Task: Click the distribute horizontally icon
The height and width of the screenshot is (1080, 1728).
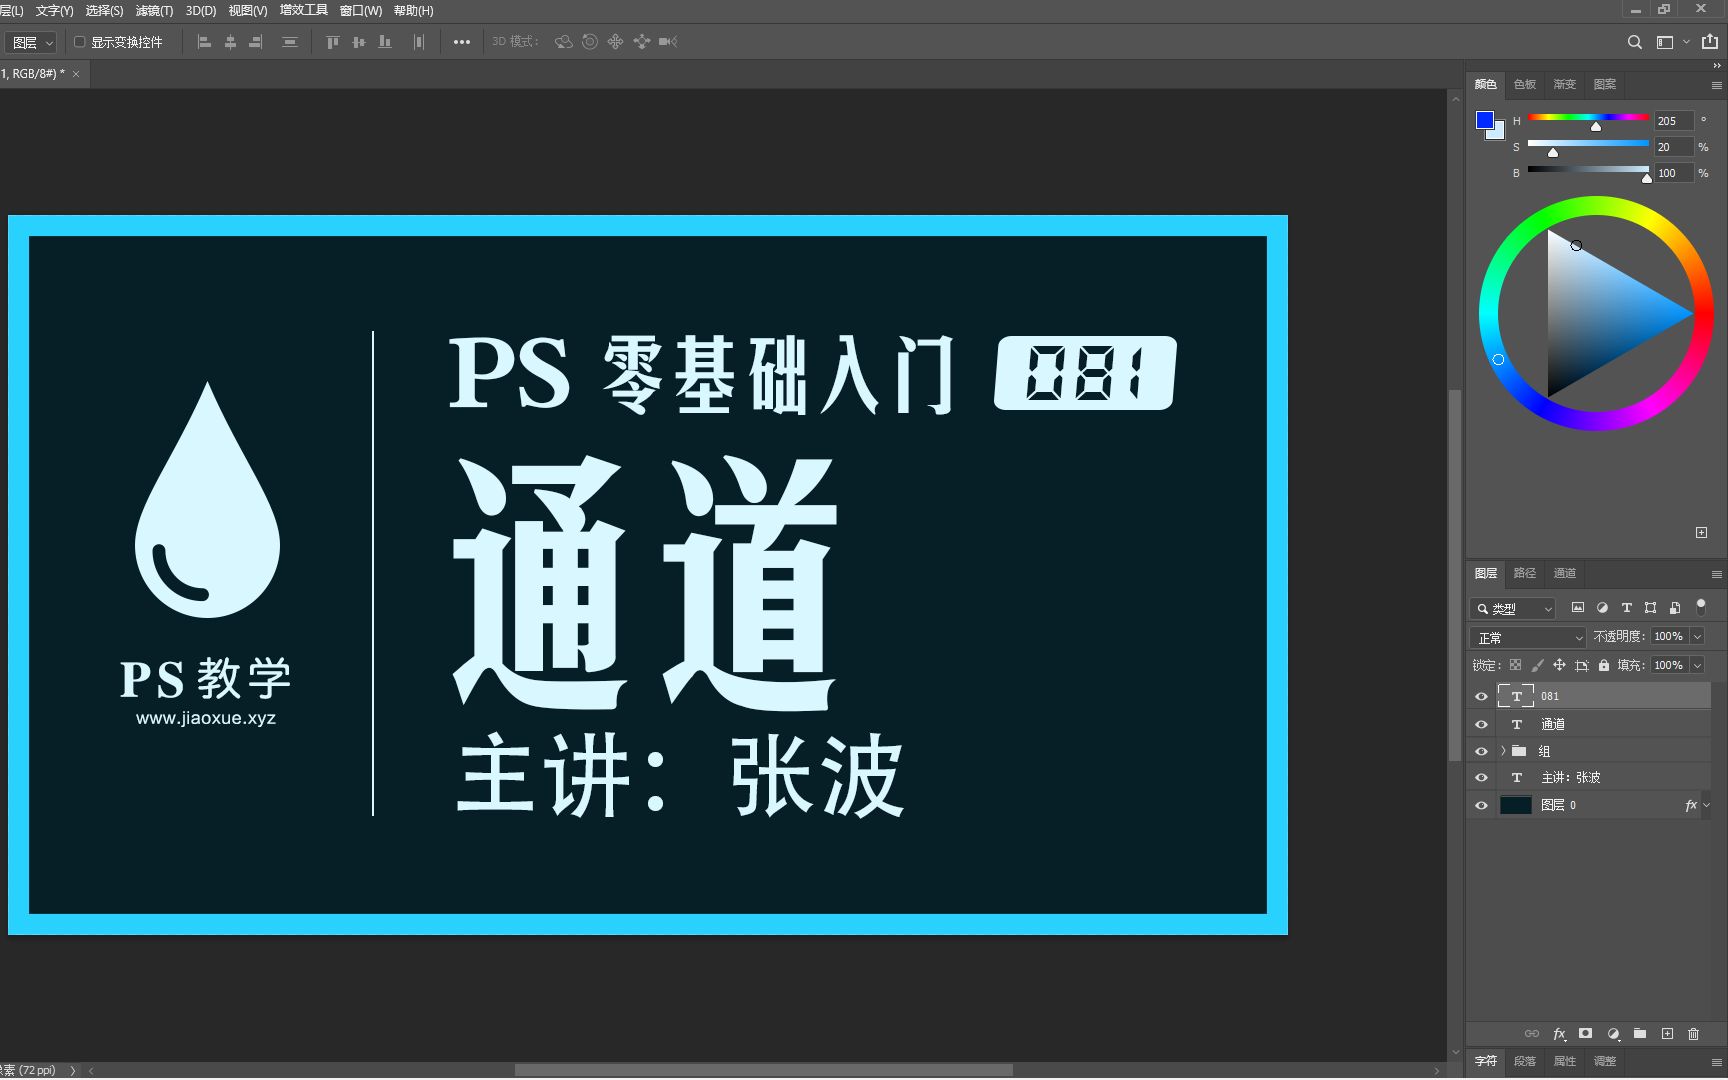Action: [x=419, y=42]
